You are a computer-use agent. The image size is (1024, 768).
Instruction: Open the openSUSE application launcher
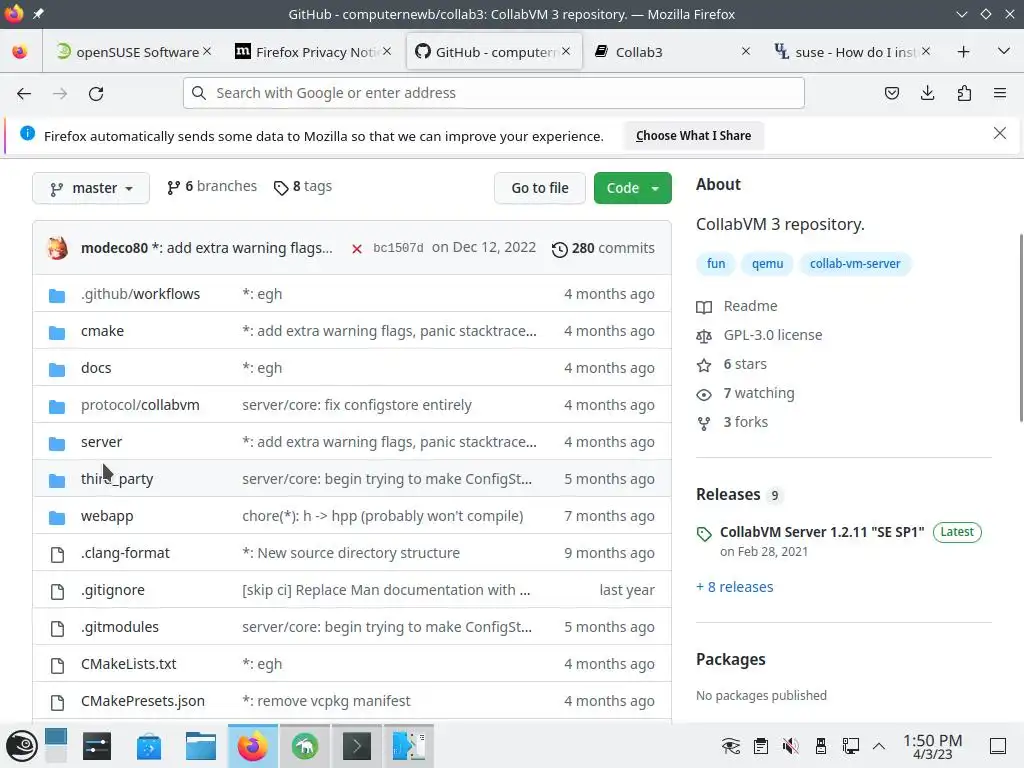[x=22, y=746]
